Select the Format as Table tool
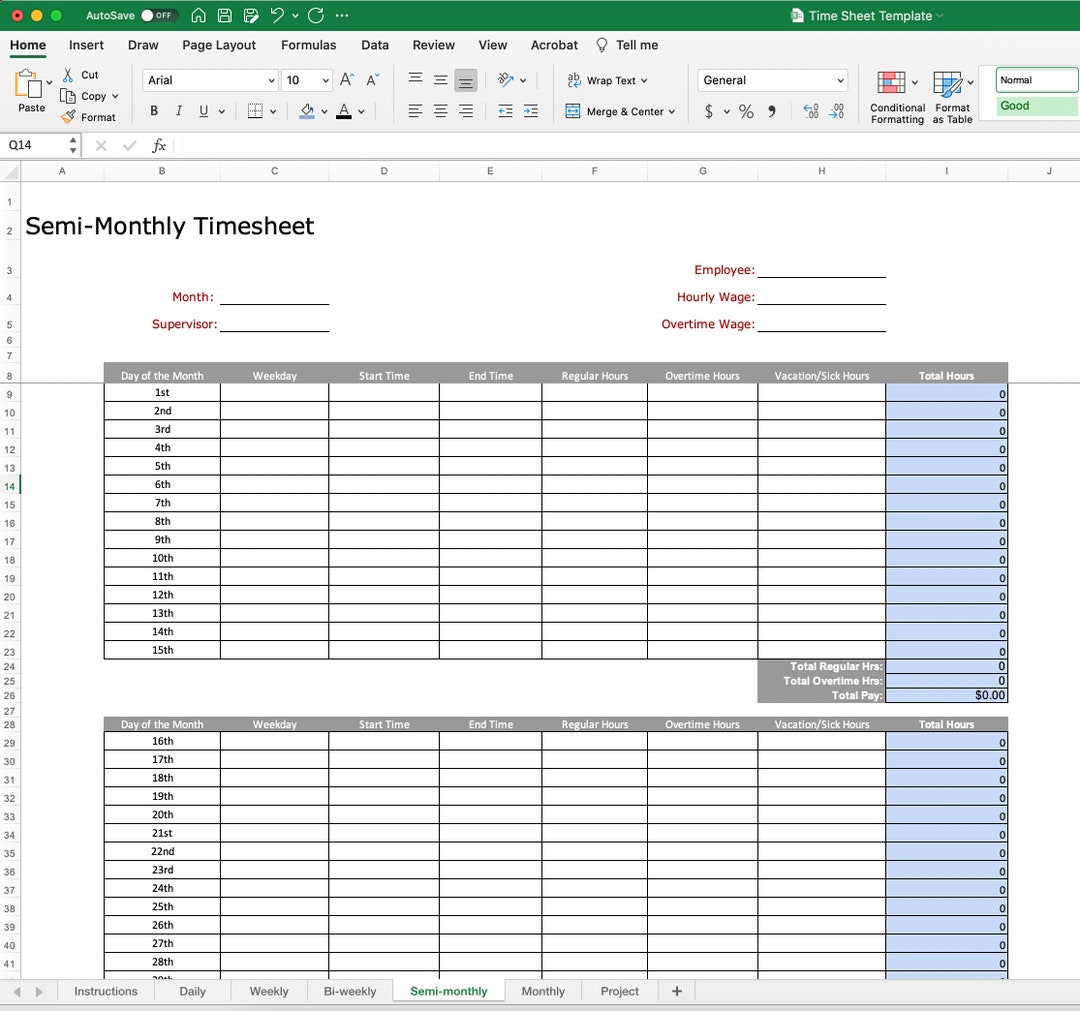 point(950,95)
